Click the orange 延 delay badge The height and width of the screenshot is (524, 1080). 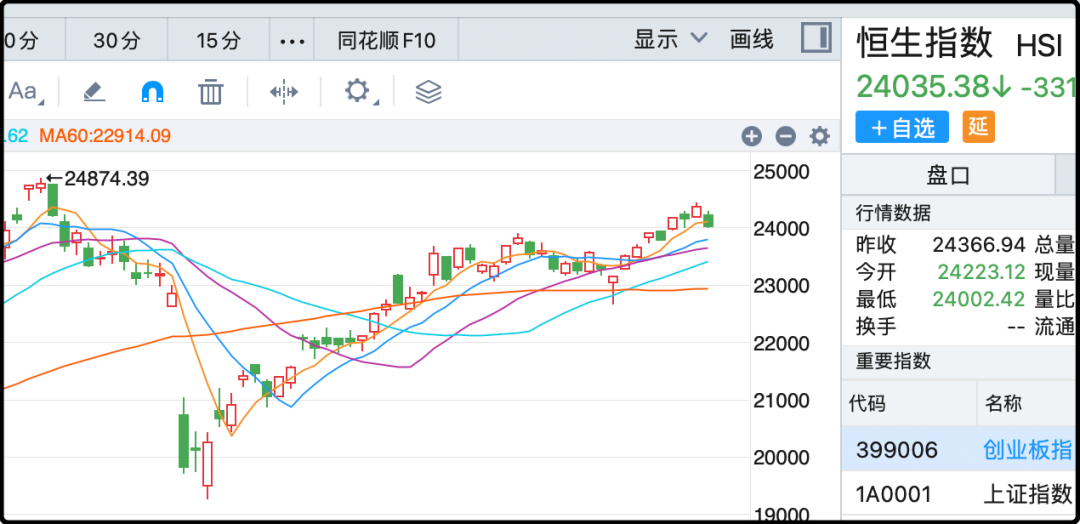click(978, 126)
